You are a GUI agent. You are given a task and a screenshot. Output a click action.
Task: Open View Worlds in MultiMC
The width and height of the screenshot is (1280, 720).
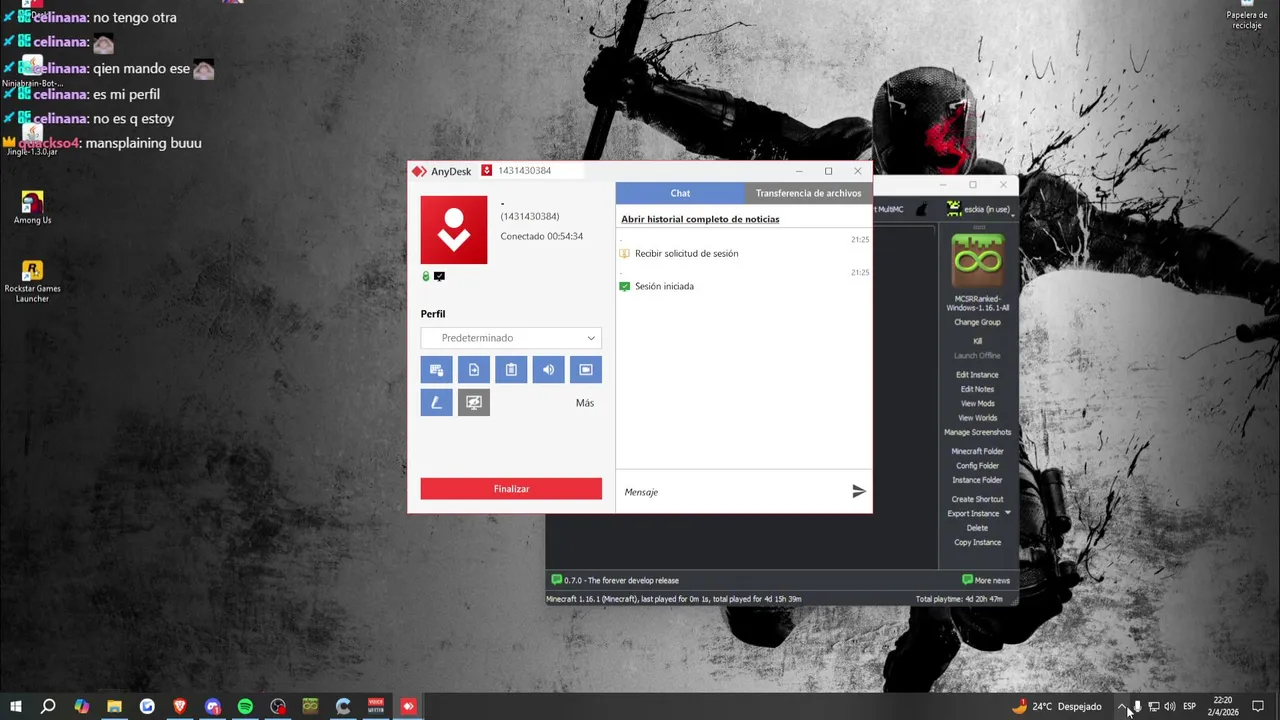coord(977,418)
